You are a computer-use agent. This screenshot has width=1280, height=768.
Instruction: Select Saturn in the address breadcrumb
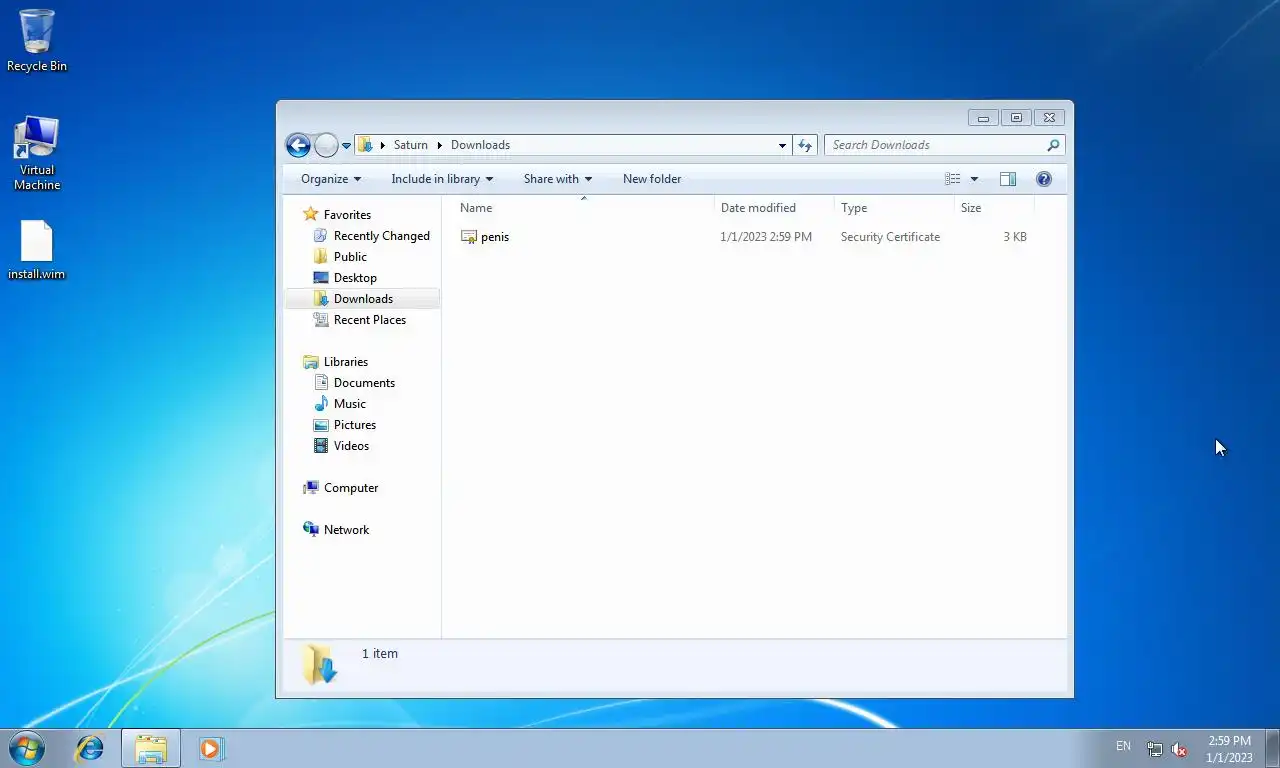tap(410, 145)
